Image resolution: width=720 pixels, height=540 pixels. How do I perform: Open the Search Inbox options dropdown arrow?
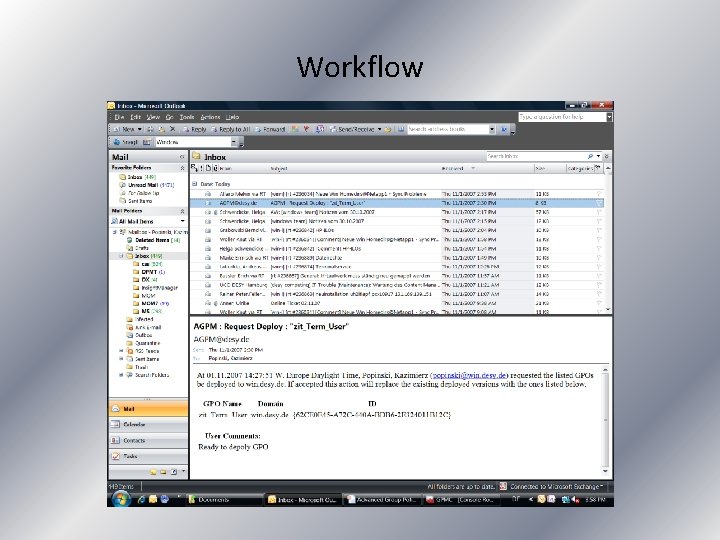point(598,157)
